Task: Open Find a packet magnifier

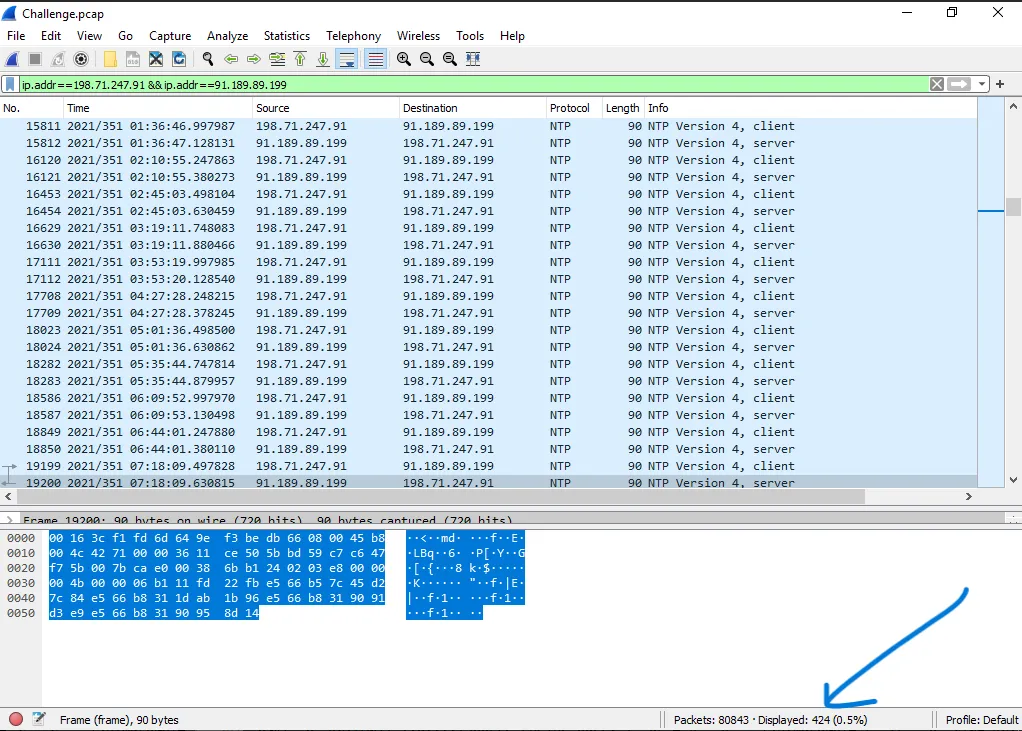Action: pos(208,59)
